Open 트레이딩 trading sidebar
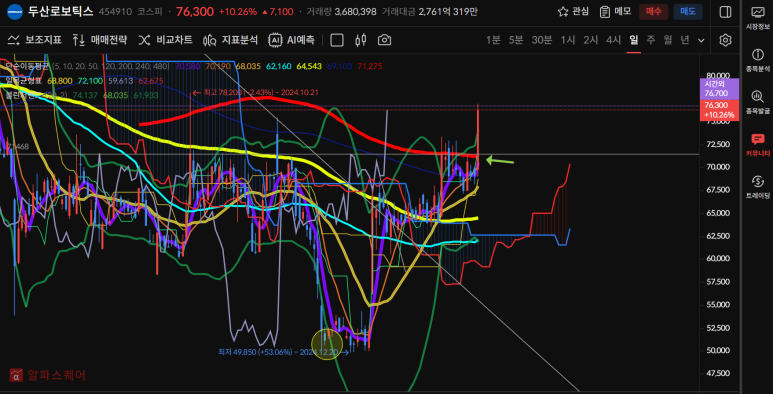This screenshot has height=394, width=773. 758,187
